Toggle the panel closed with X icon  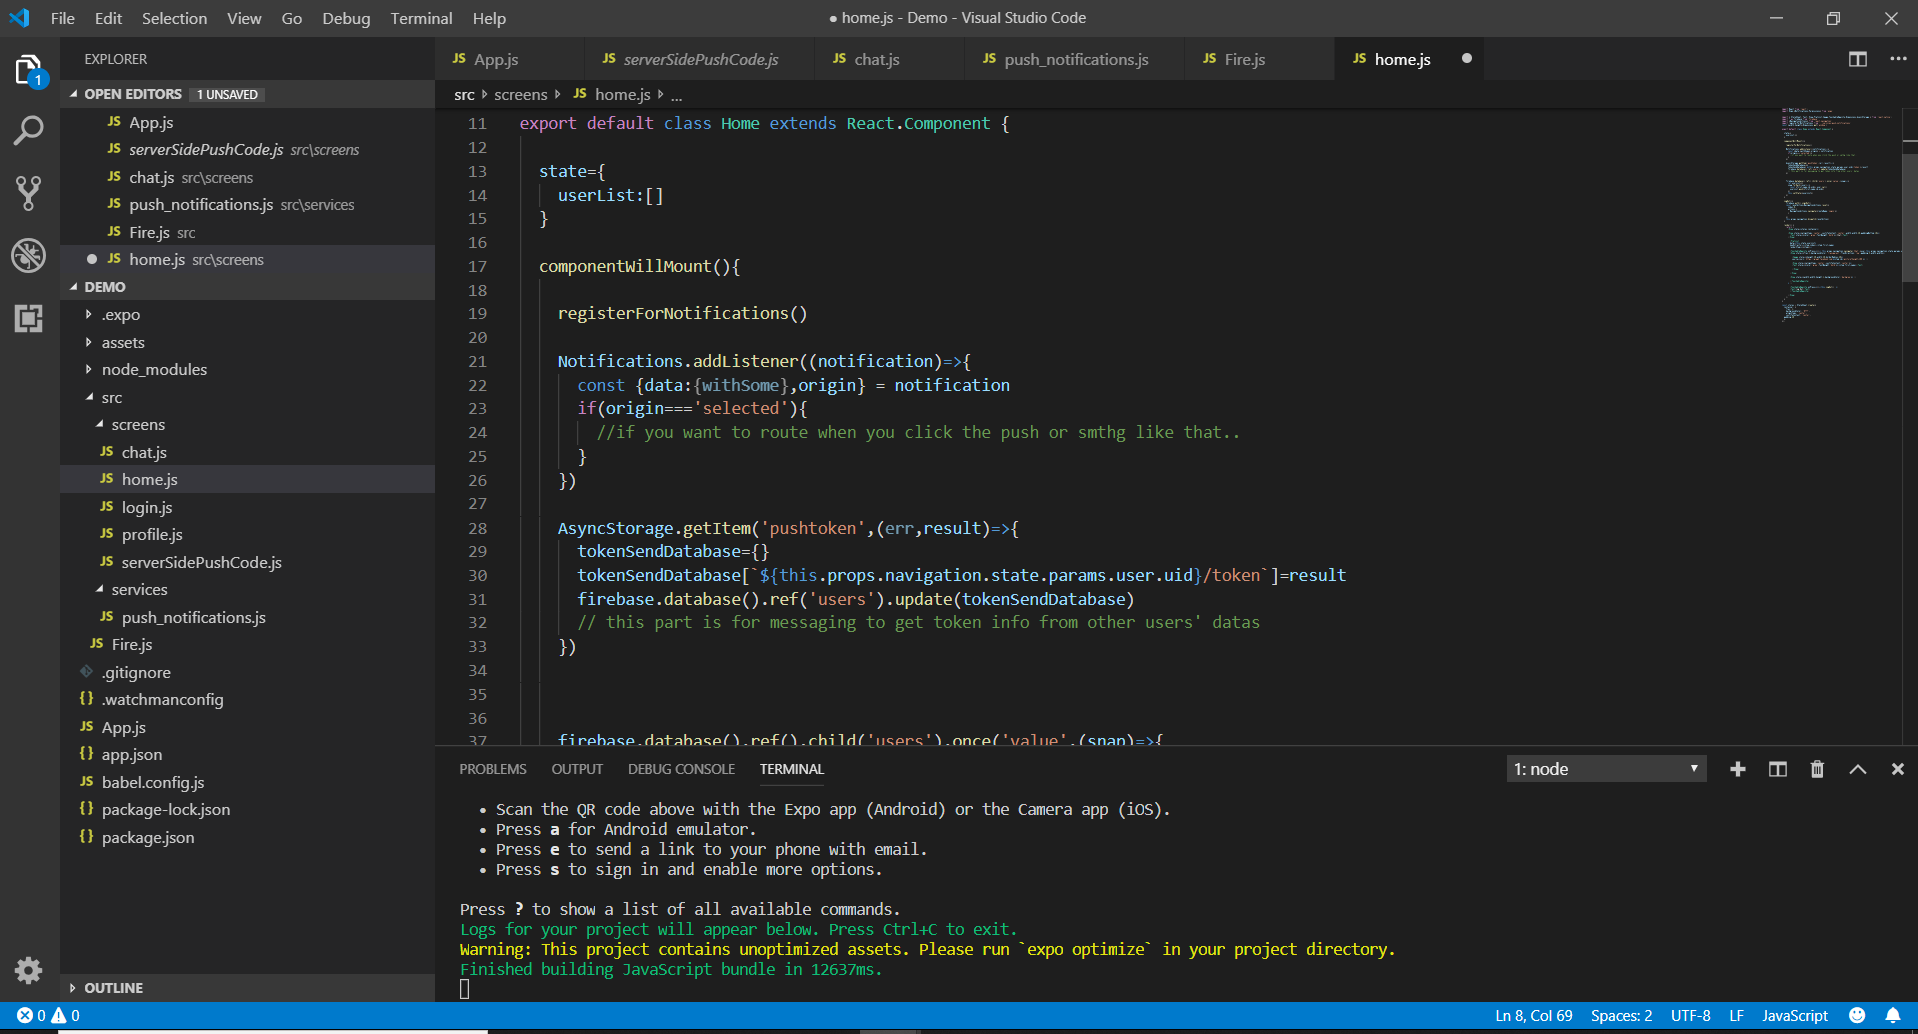pos(1896,769)
